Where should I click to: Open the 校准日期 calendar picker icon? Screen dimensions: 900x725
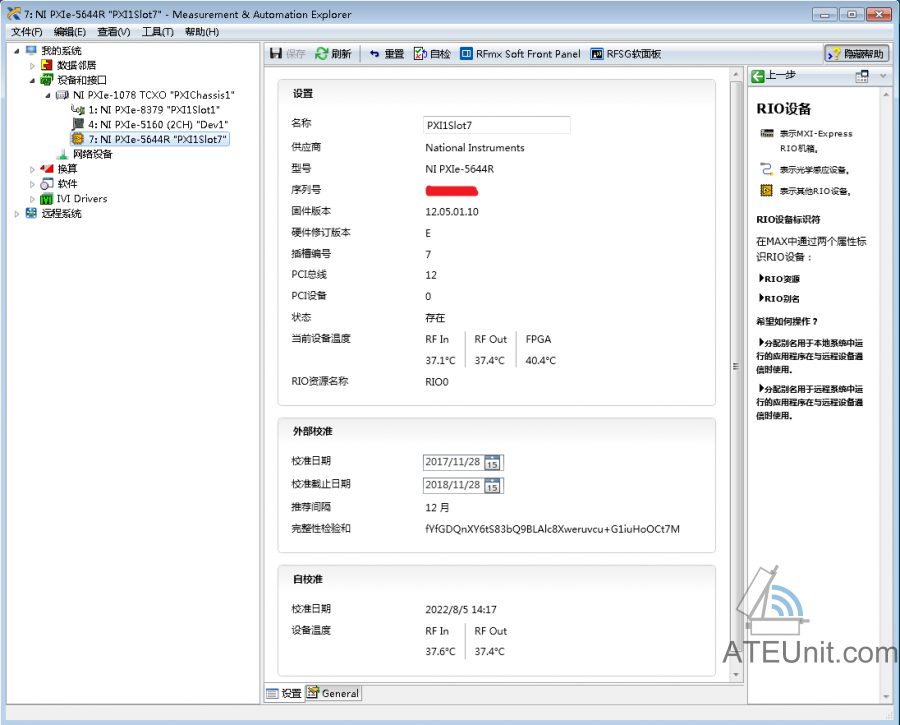point(493,462)
